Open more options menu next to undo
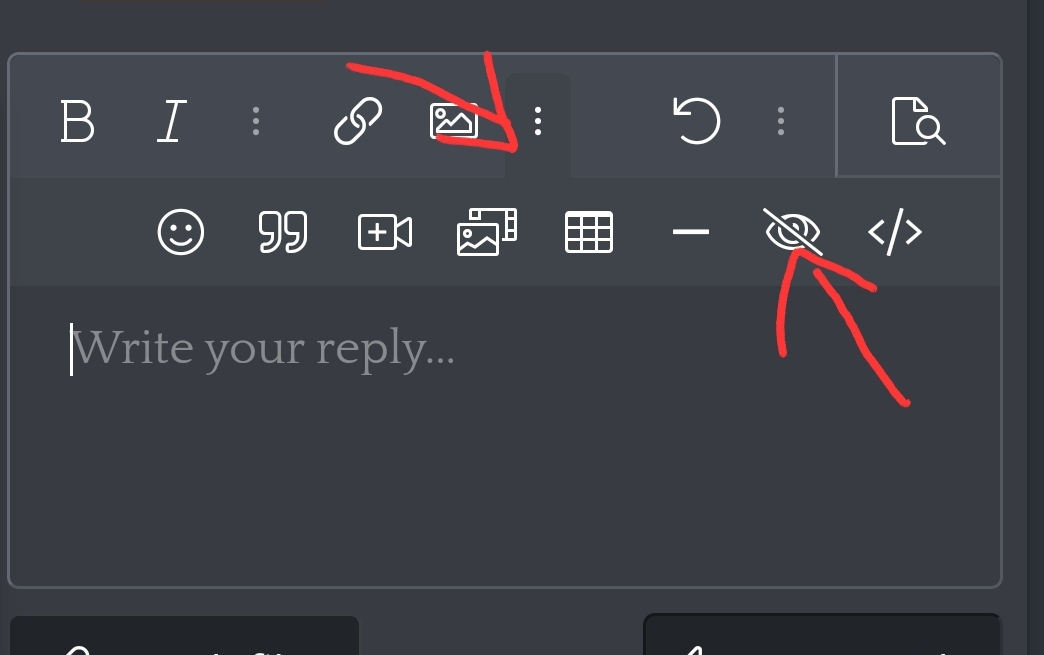The height and width of the screenshot is (655, 1044). pyautogui.click(x=781, y=121)
